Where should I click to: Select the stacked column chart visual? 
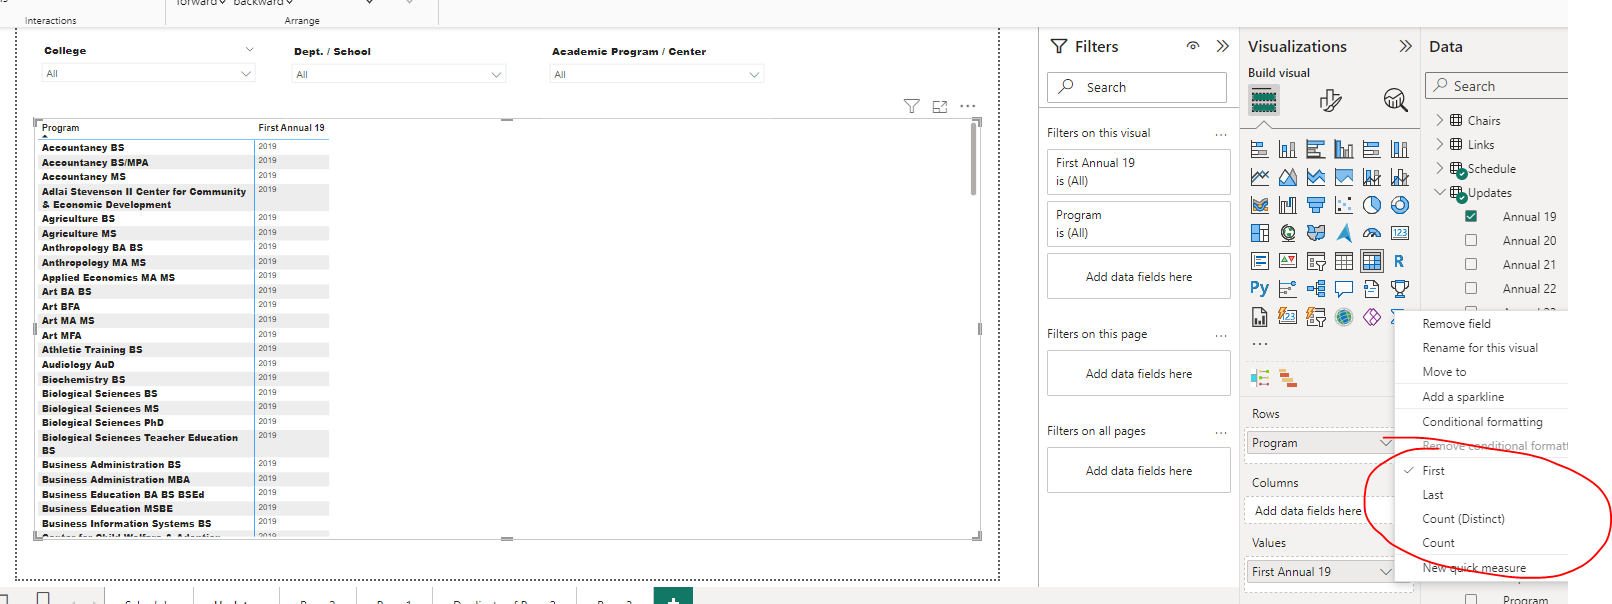pyautogui.click(x=1288, y=149)
